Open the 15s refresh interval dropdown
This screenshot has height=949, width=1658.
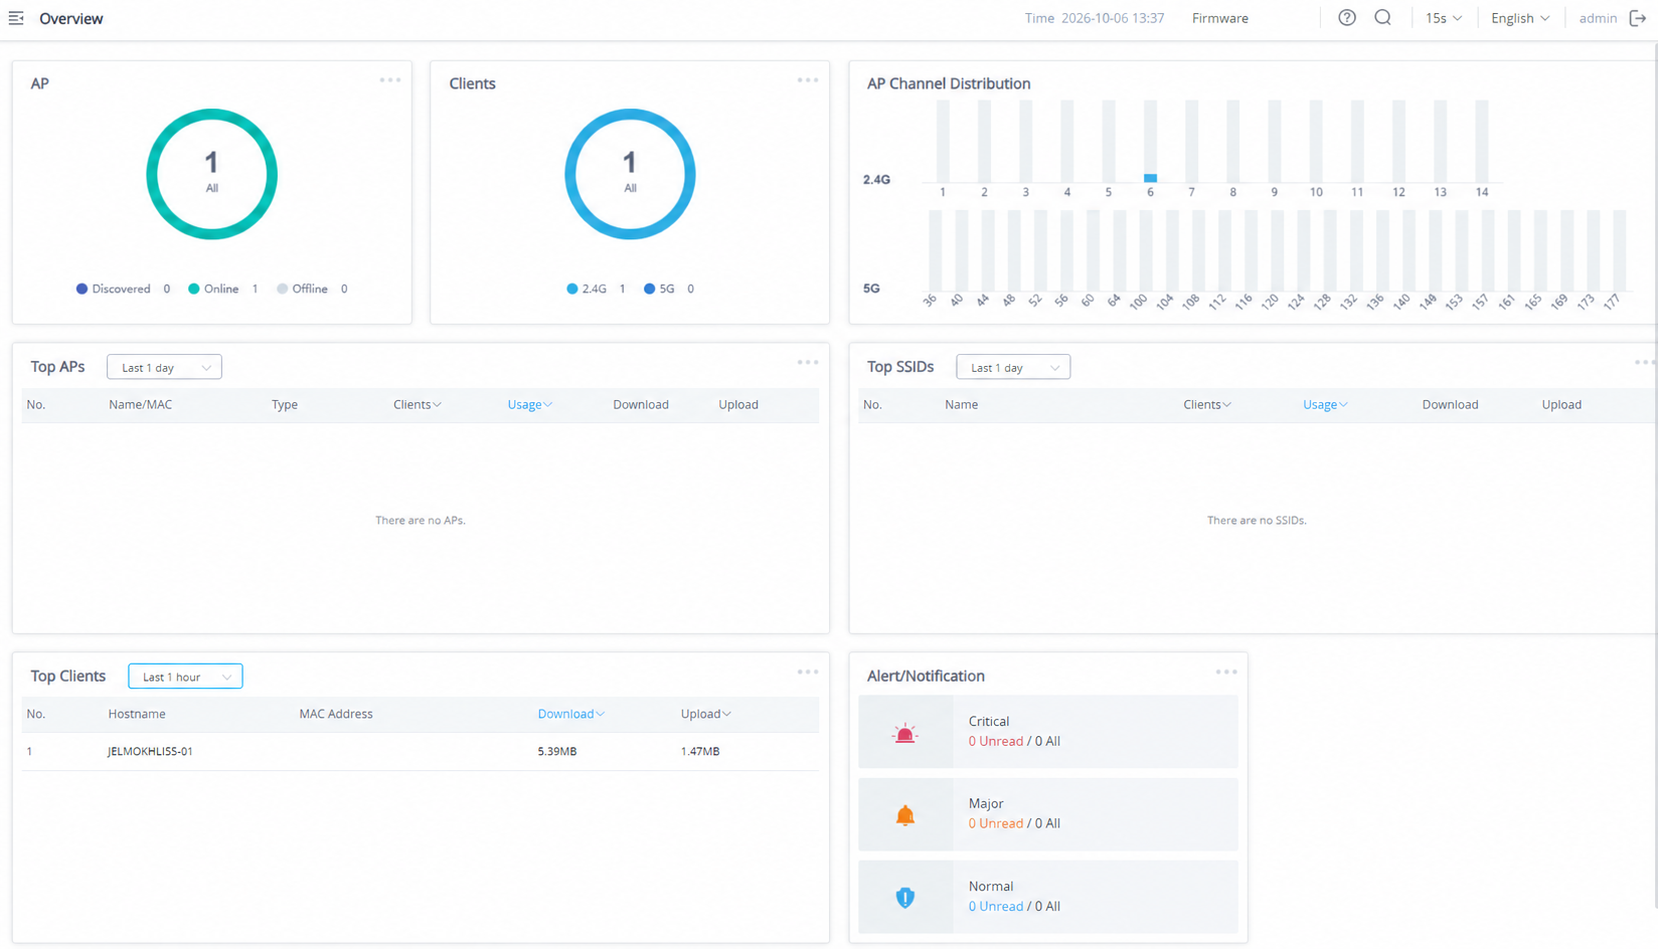[1443, 18]
